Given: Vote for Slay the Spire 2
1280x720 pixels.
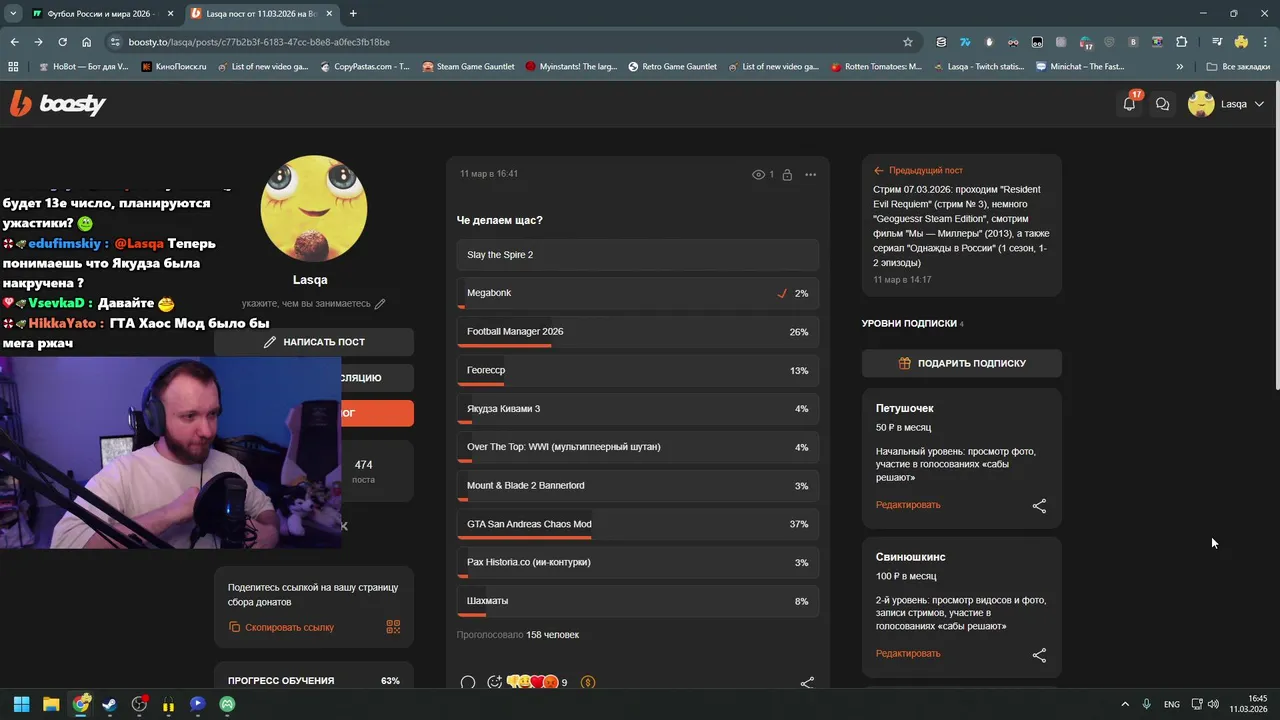Looking at the screenshot, I should point(638,255).
